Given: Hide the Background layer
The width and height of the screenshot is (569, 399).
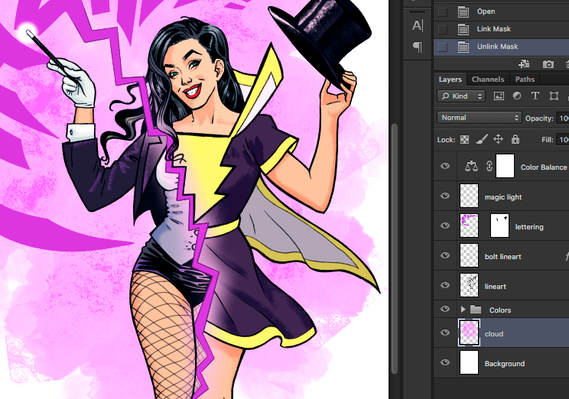Looking at the screenshot, I should 445,362.
